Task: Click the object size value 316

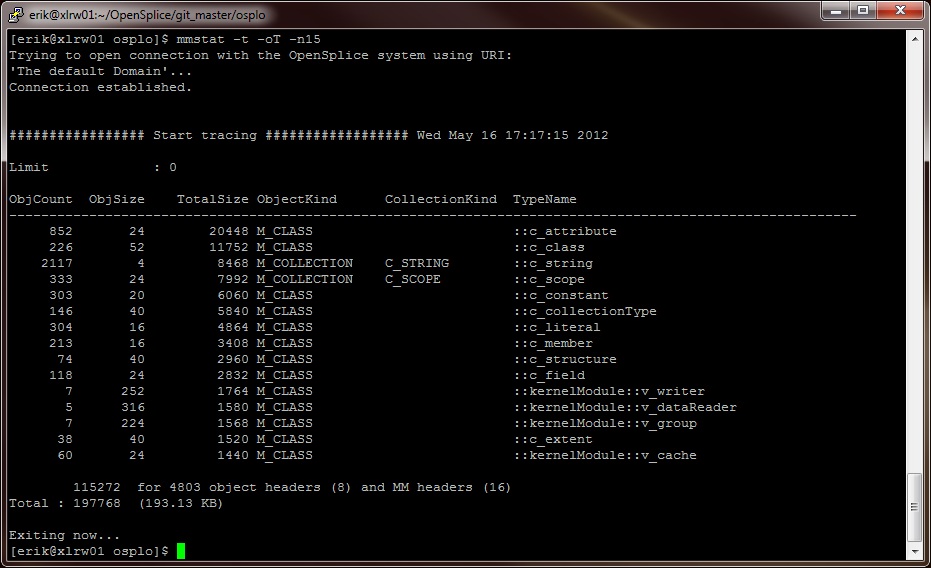Action: 132,408
